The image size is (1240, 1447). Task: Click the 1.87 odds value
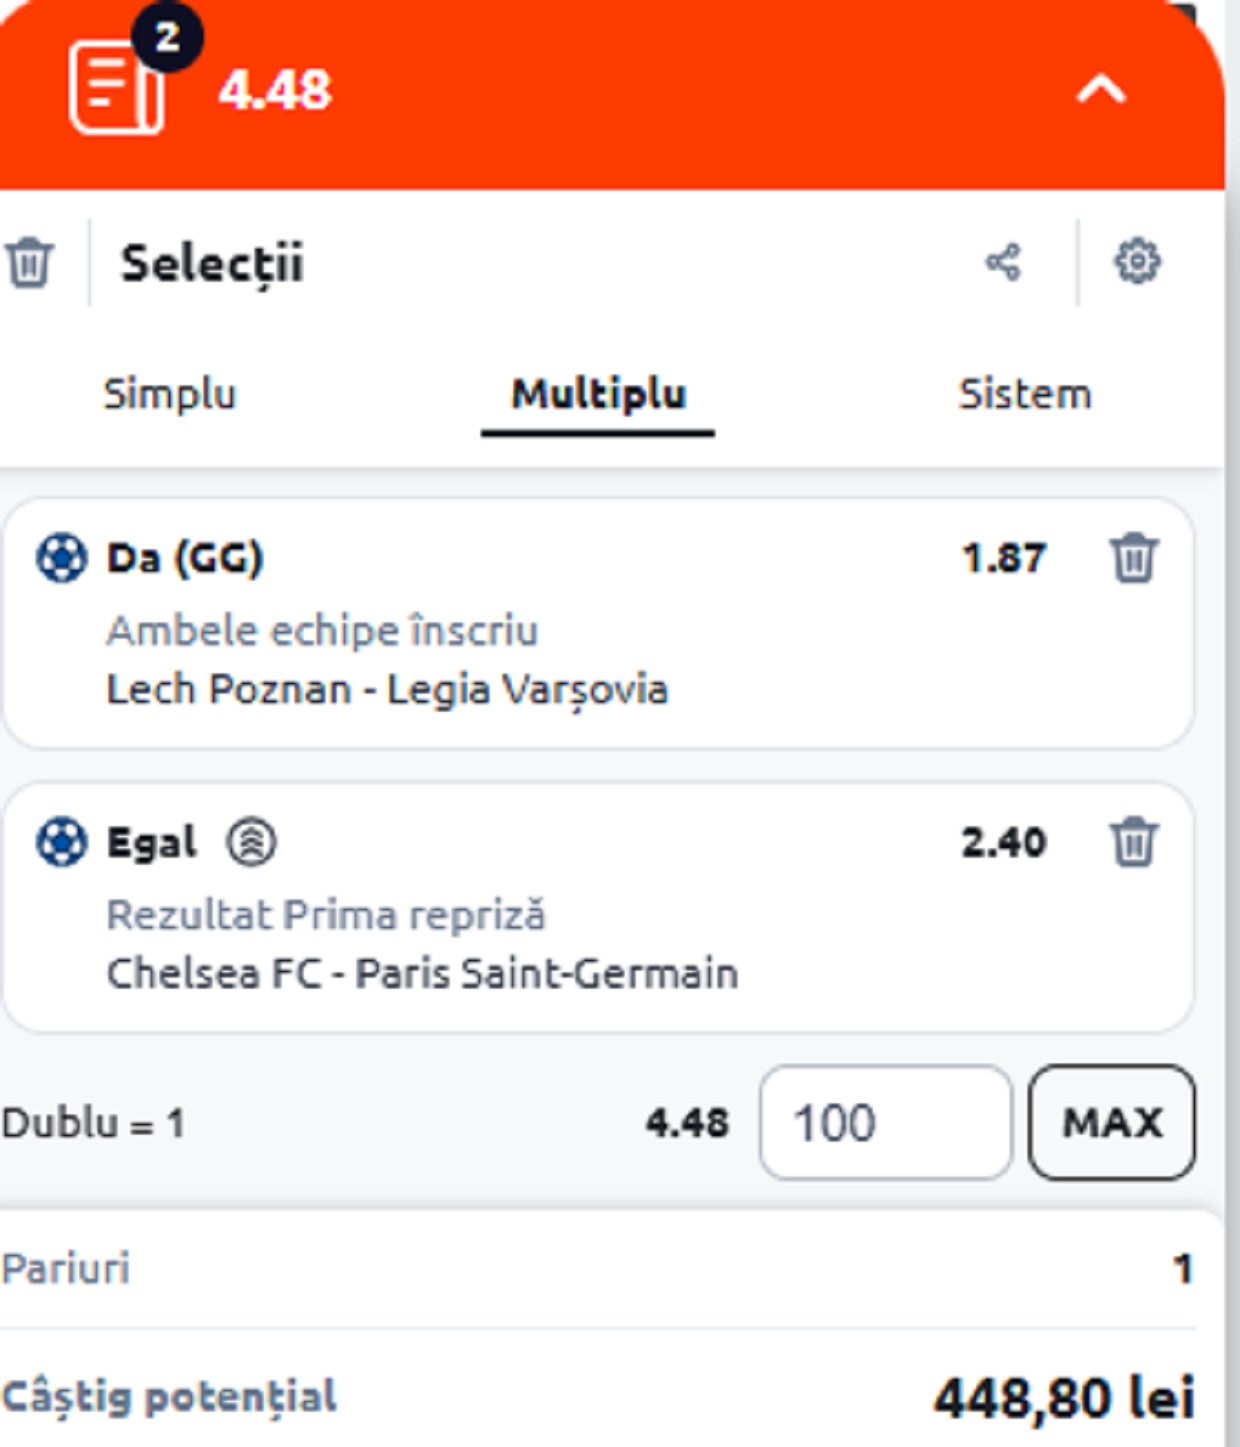tap(1003, 558)
